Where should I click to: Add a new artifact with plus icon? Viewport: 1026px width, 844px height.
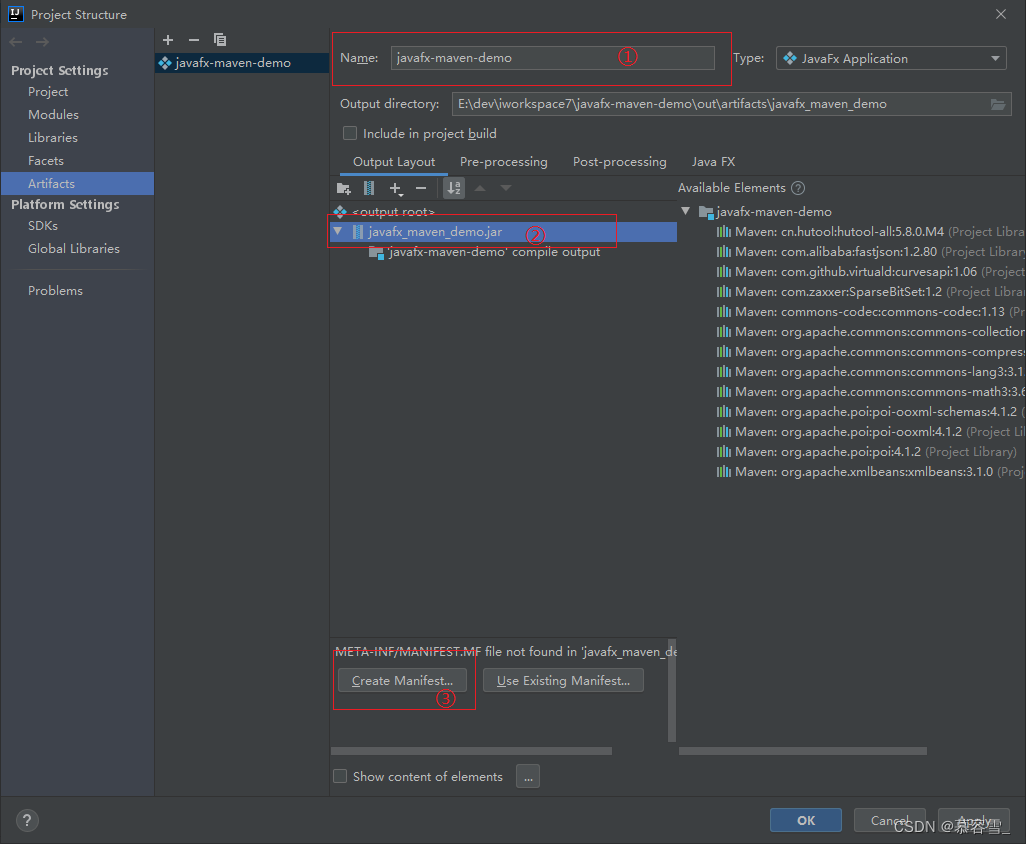[x=168, y=40]
